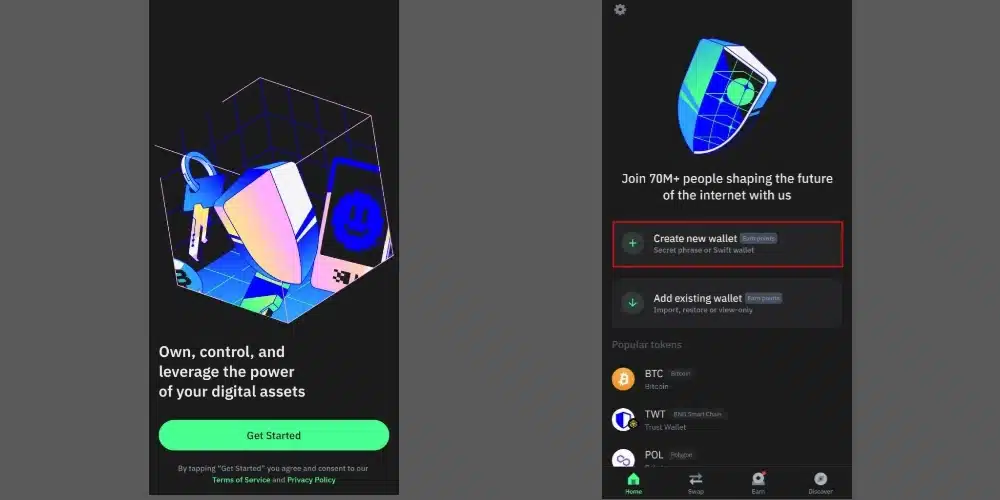Select the Polygon POL token icon
The image size is (1000, 500).
[x=623, y=459]
